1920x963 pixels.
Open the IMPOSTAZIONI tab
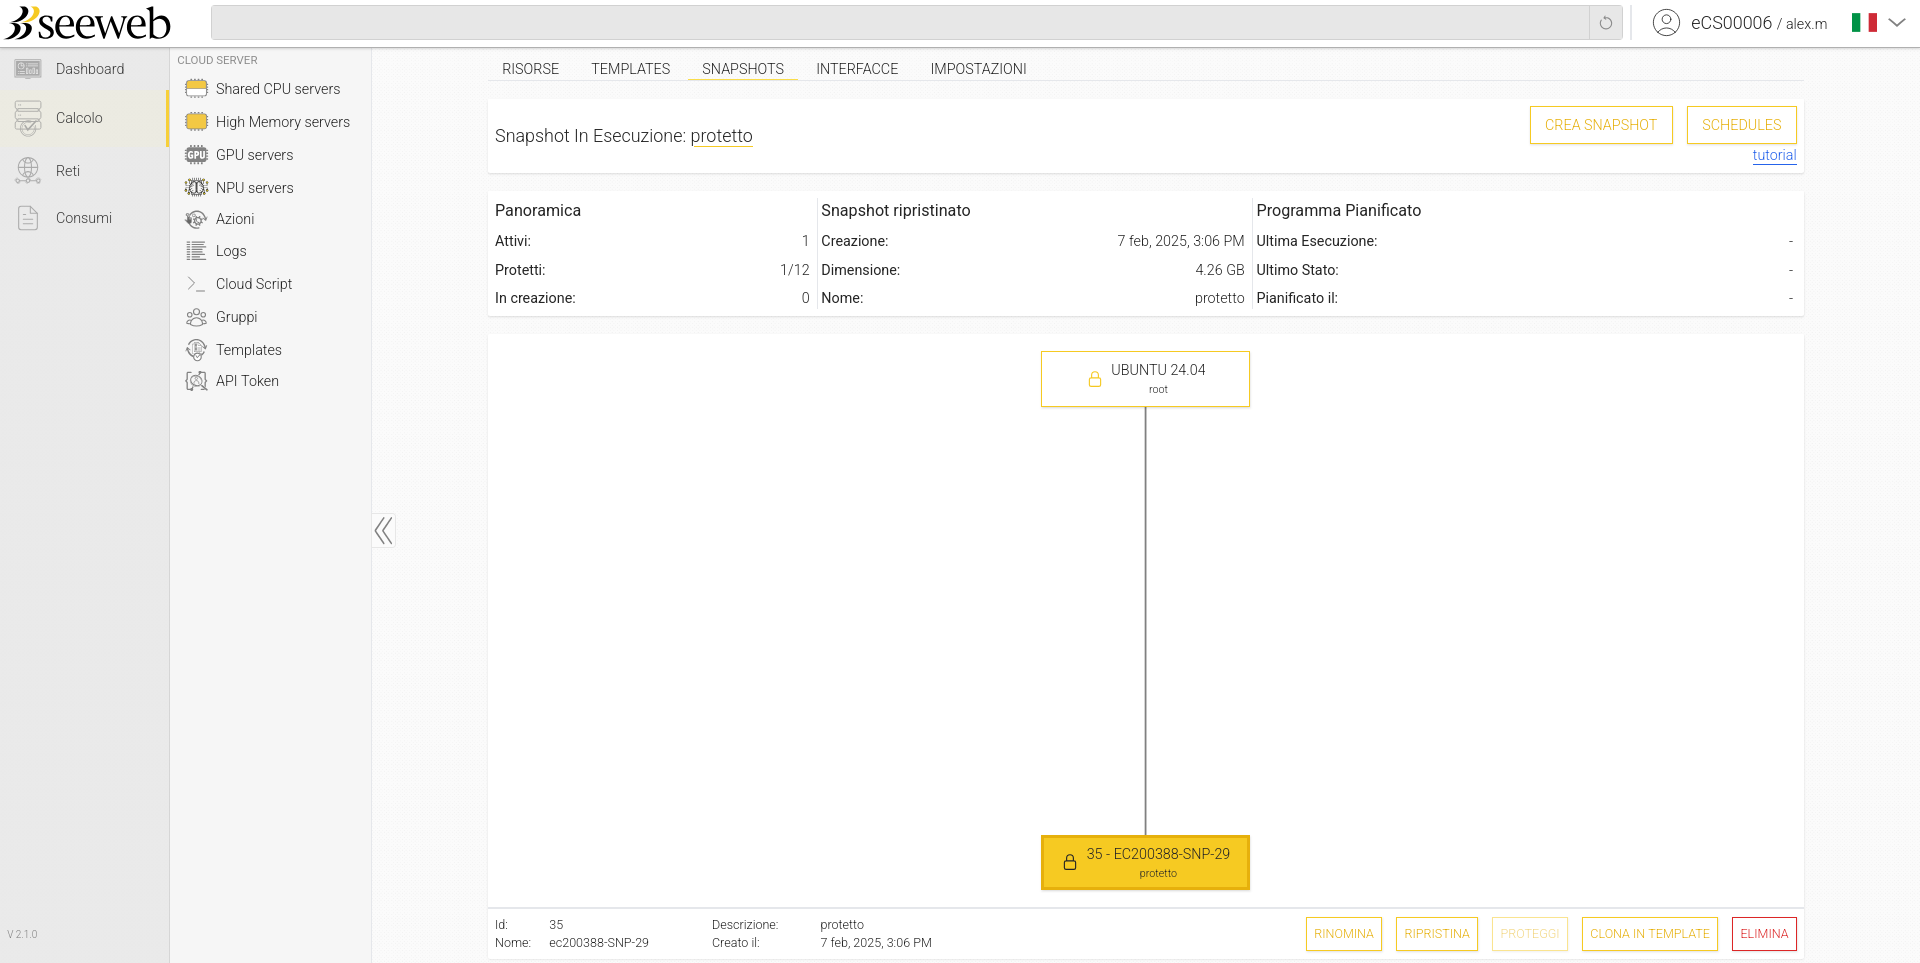(x=978, y=69)
